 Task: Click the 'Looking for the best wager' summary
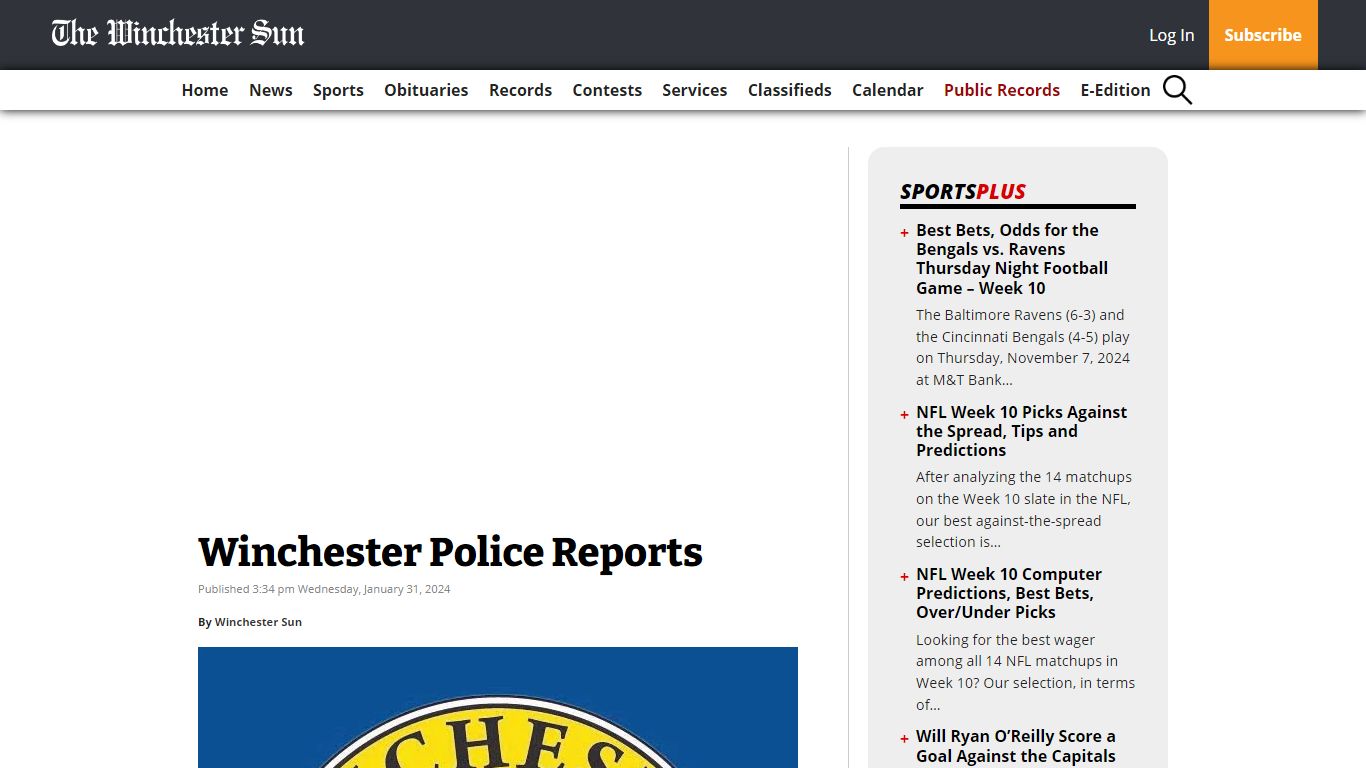(x=1025, y=672)
